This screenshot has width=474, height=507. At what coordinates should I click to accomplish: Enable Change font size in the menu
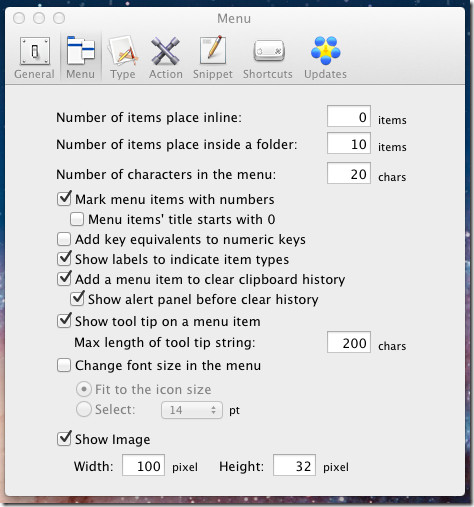pos(64,365)
